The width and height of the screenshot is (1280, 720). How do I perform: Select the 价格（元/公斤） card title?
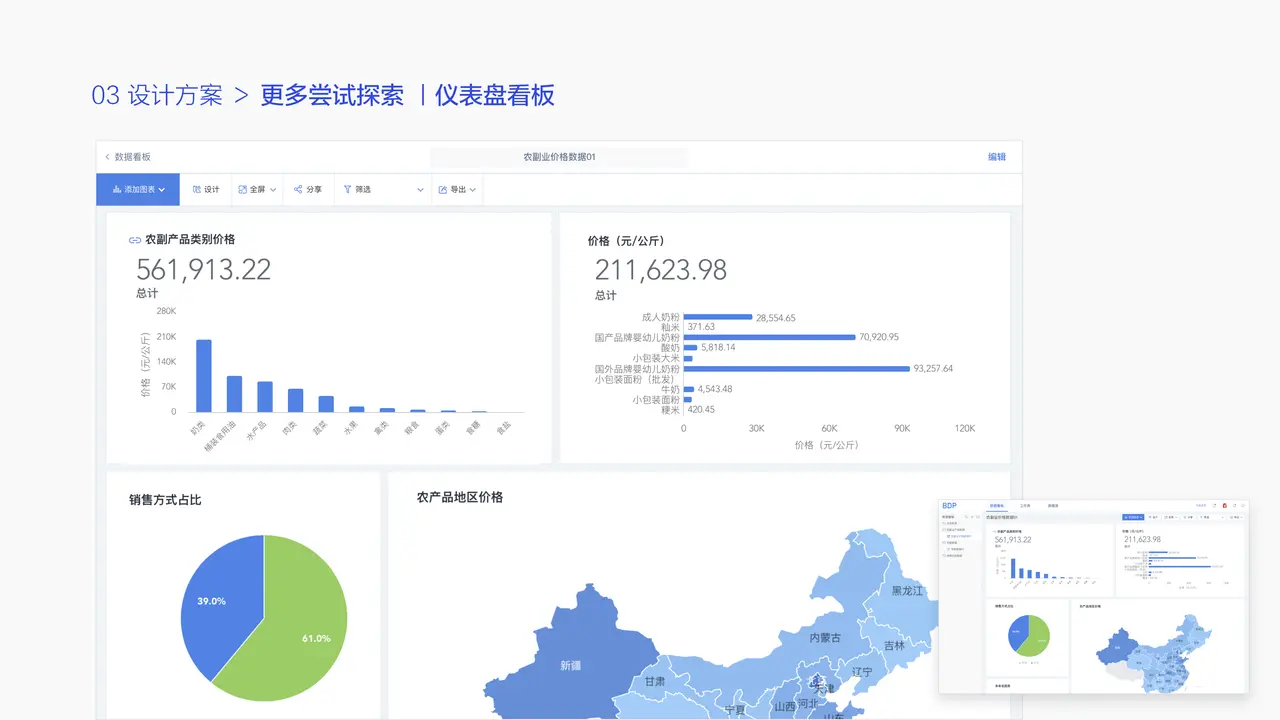(x=626, y=241)
